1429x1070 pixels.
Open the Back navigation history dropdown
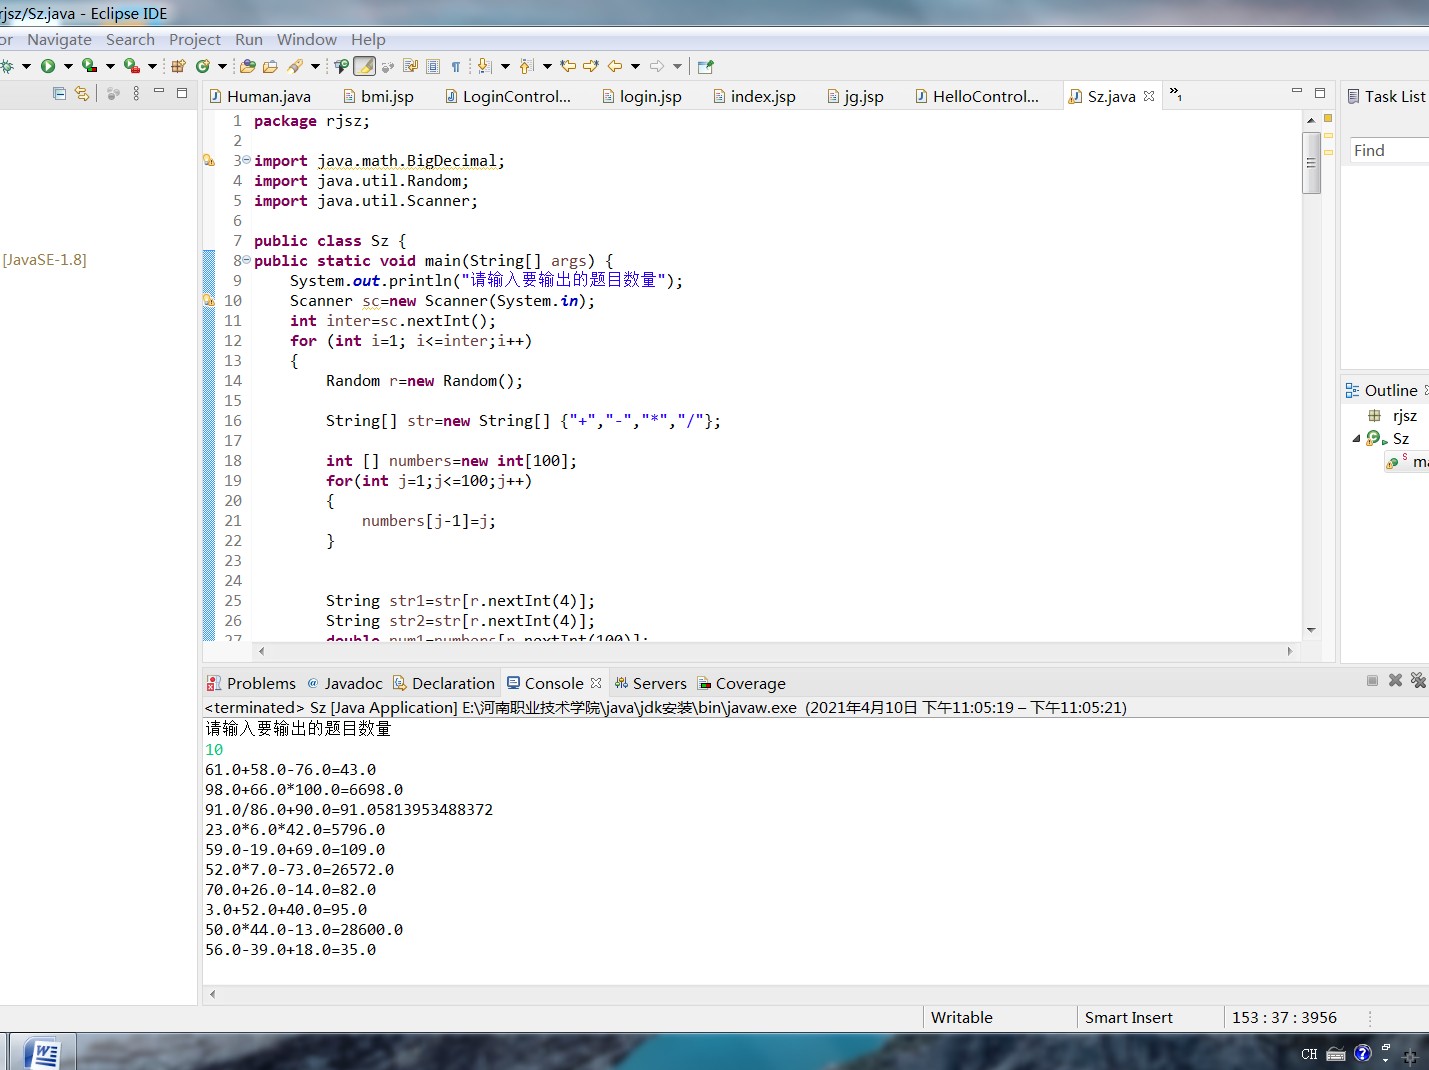[635, 67]
